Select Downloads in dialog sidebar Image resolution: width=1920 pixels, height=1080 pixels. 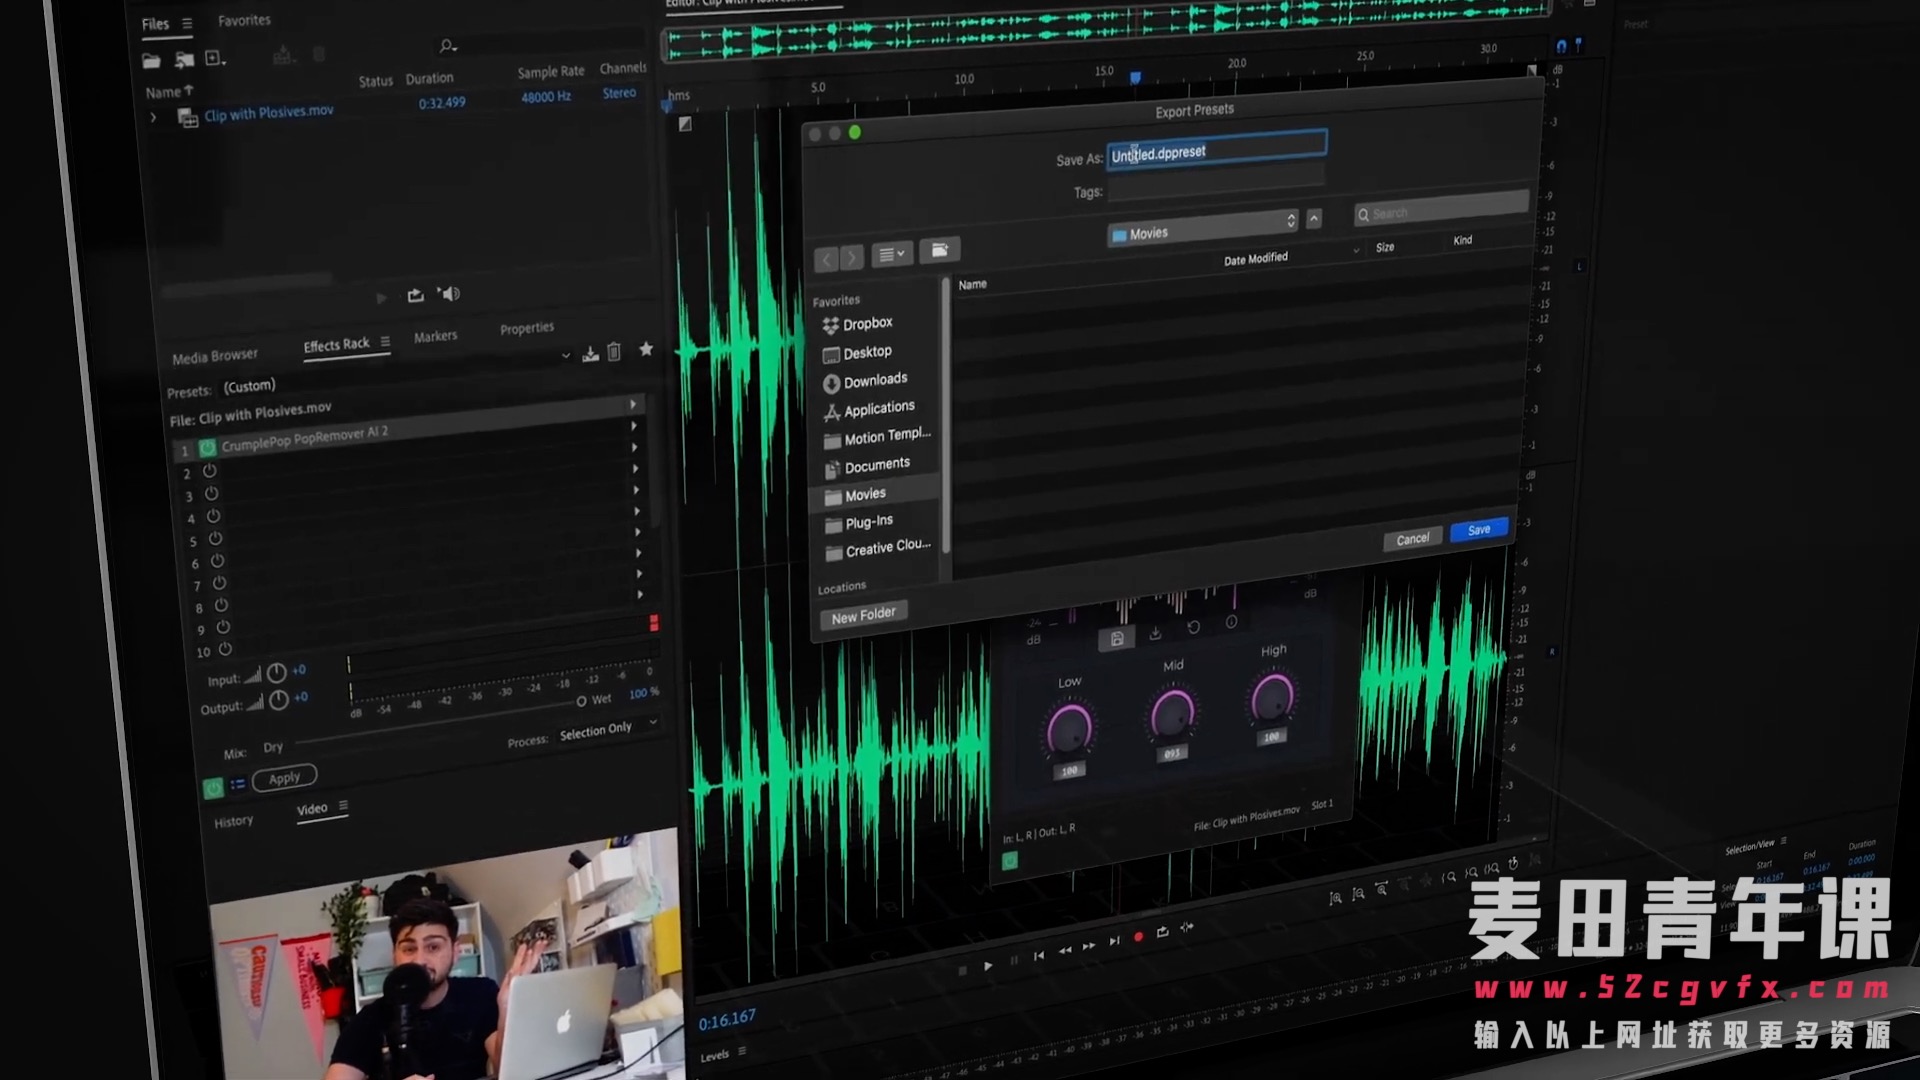coord(866,381)
